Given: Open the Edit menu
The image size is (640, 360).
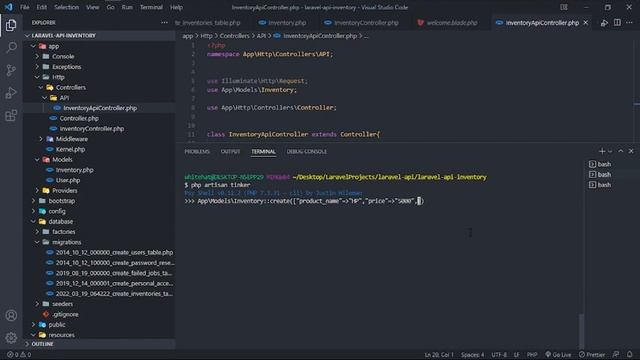Looking at the screenshot, I should pos(41,7).
